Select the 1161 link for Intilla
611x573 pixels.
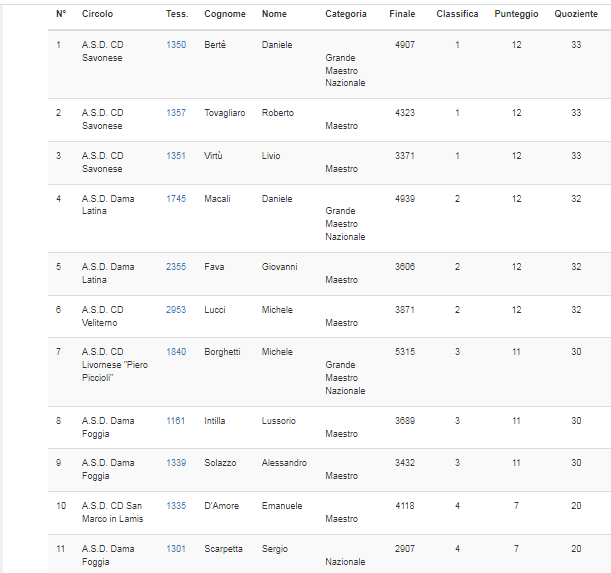tap(176, 421)
